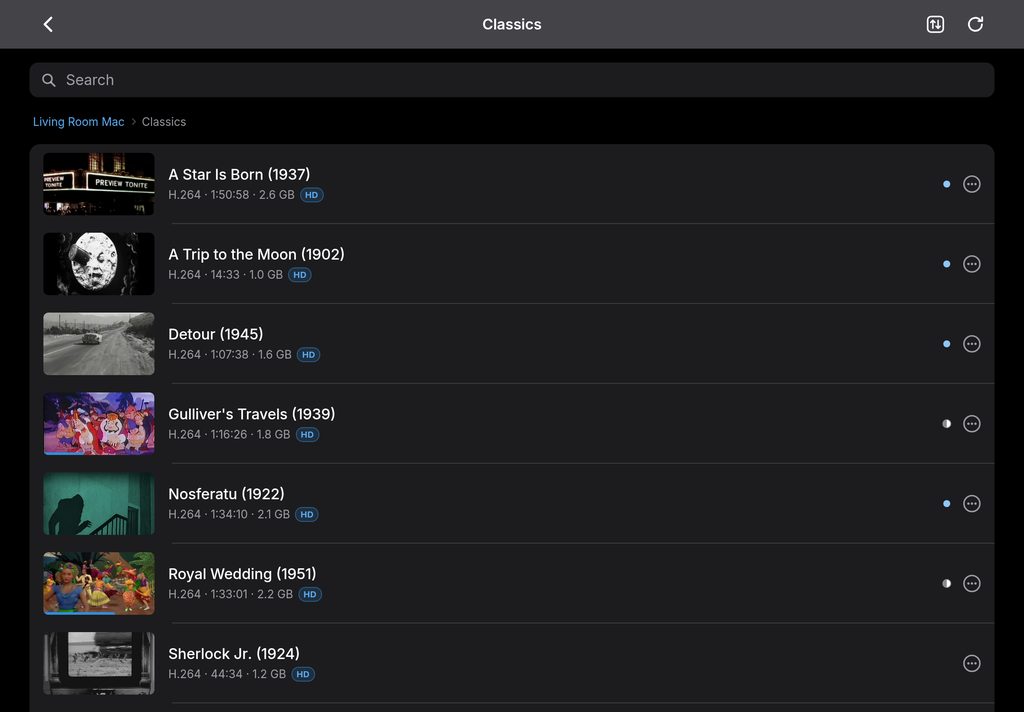
Task: Open the A Star Is Born thumbnail
Action: 99,184
